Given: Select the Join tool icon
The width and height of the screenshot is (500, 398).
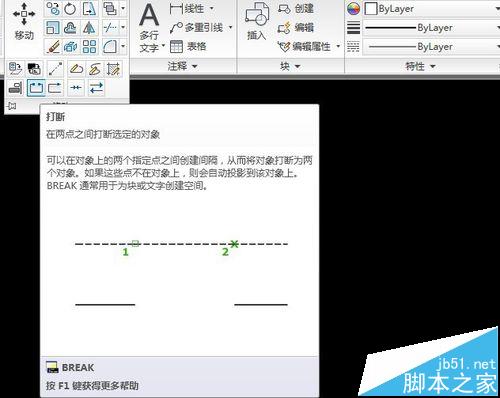Looking at the screenshot, I should click(76, 88).
